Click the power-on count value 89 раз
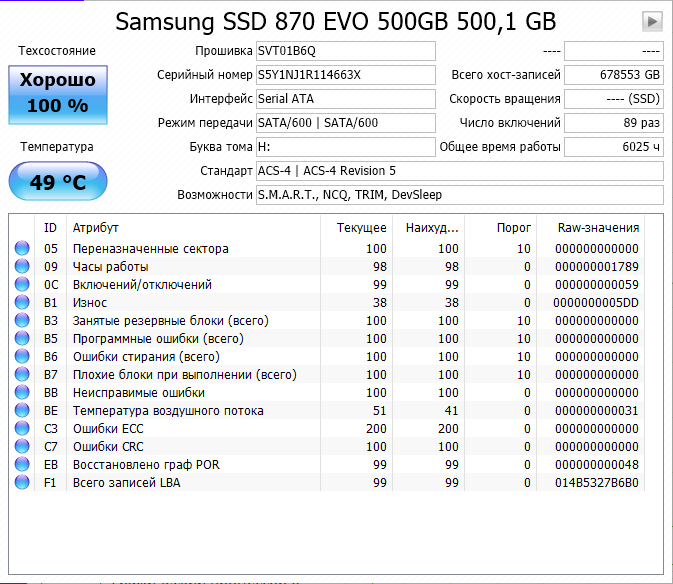The width and height of the screenshot is (673, 584). pos(614,123)
